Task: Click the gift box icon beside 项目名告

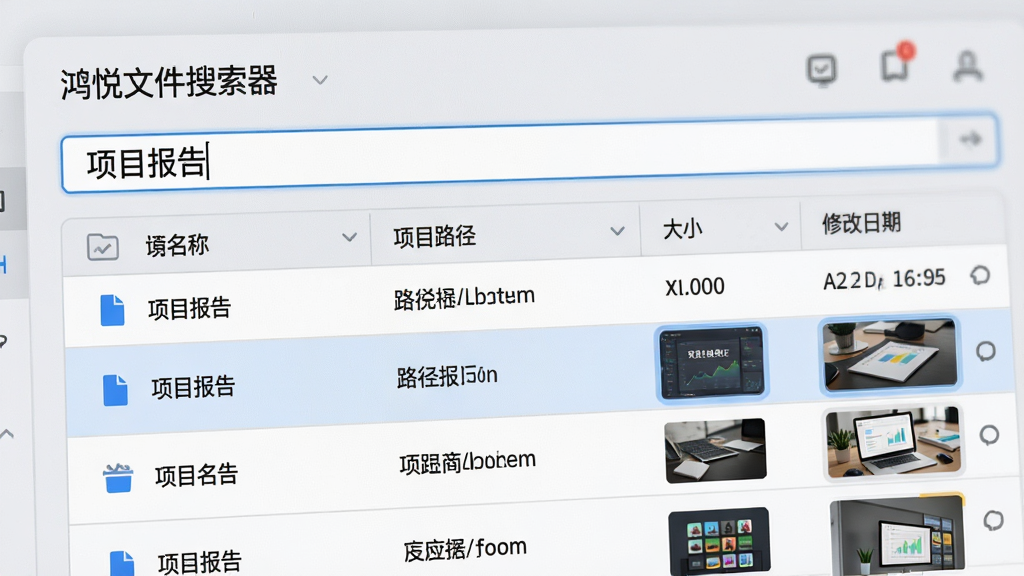Action: [118, 477]
